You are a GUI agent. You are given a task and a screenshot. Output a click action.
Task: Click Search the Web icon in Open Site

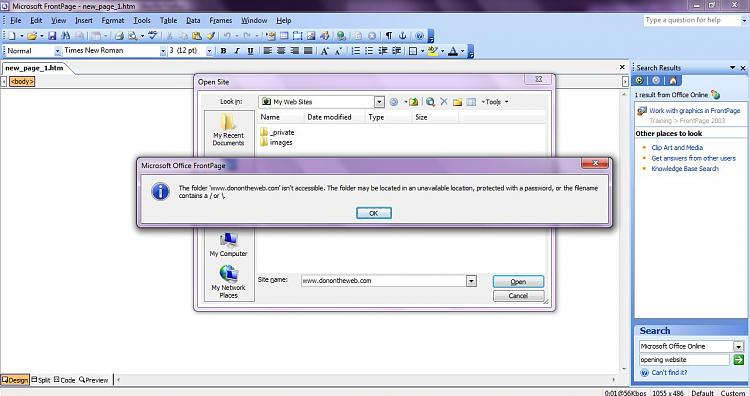pos(430,102)
